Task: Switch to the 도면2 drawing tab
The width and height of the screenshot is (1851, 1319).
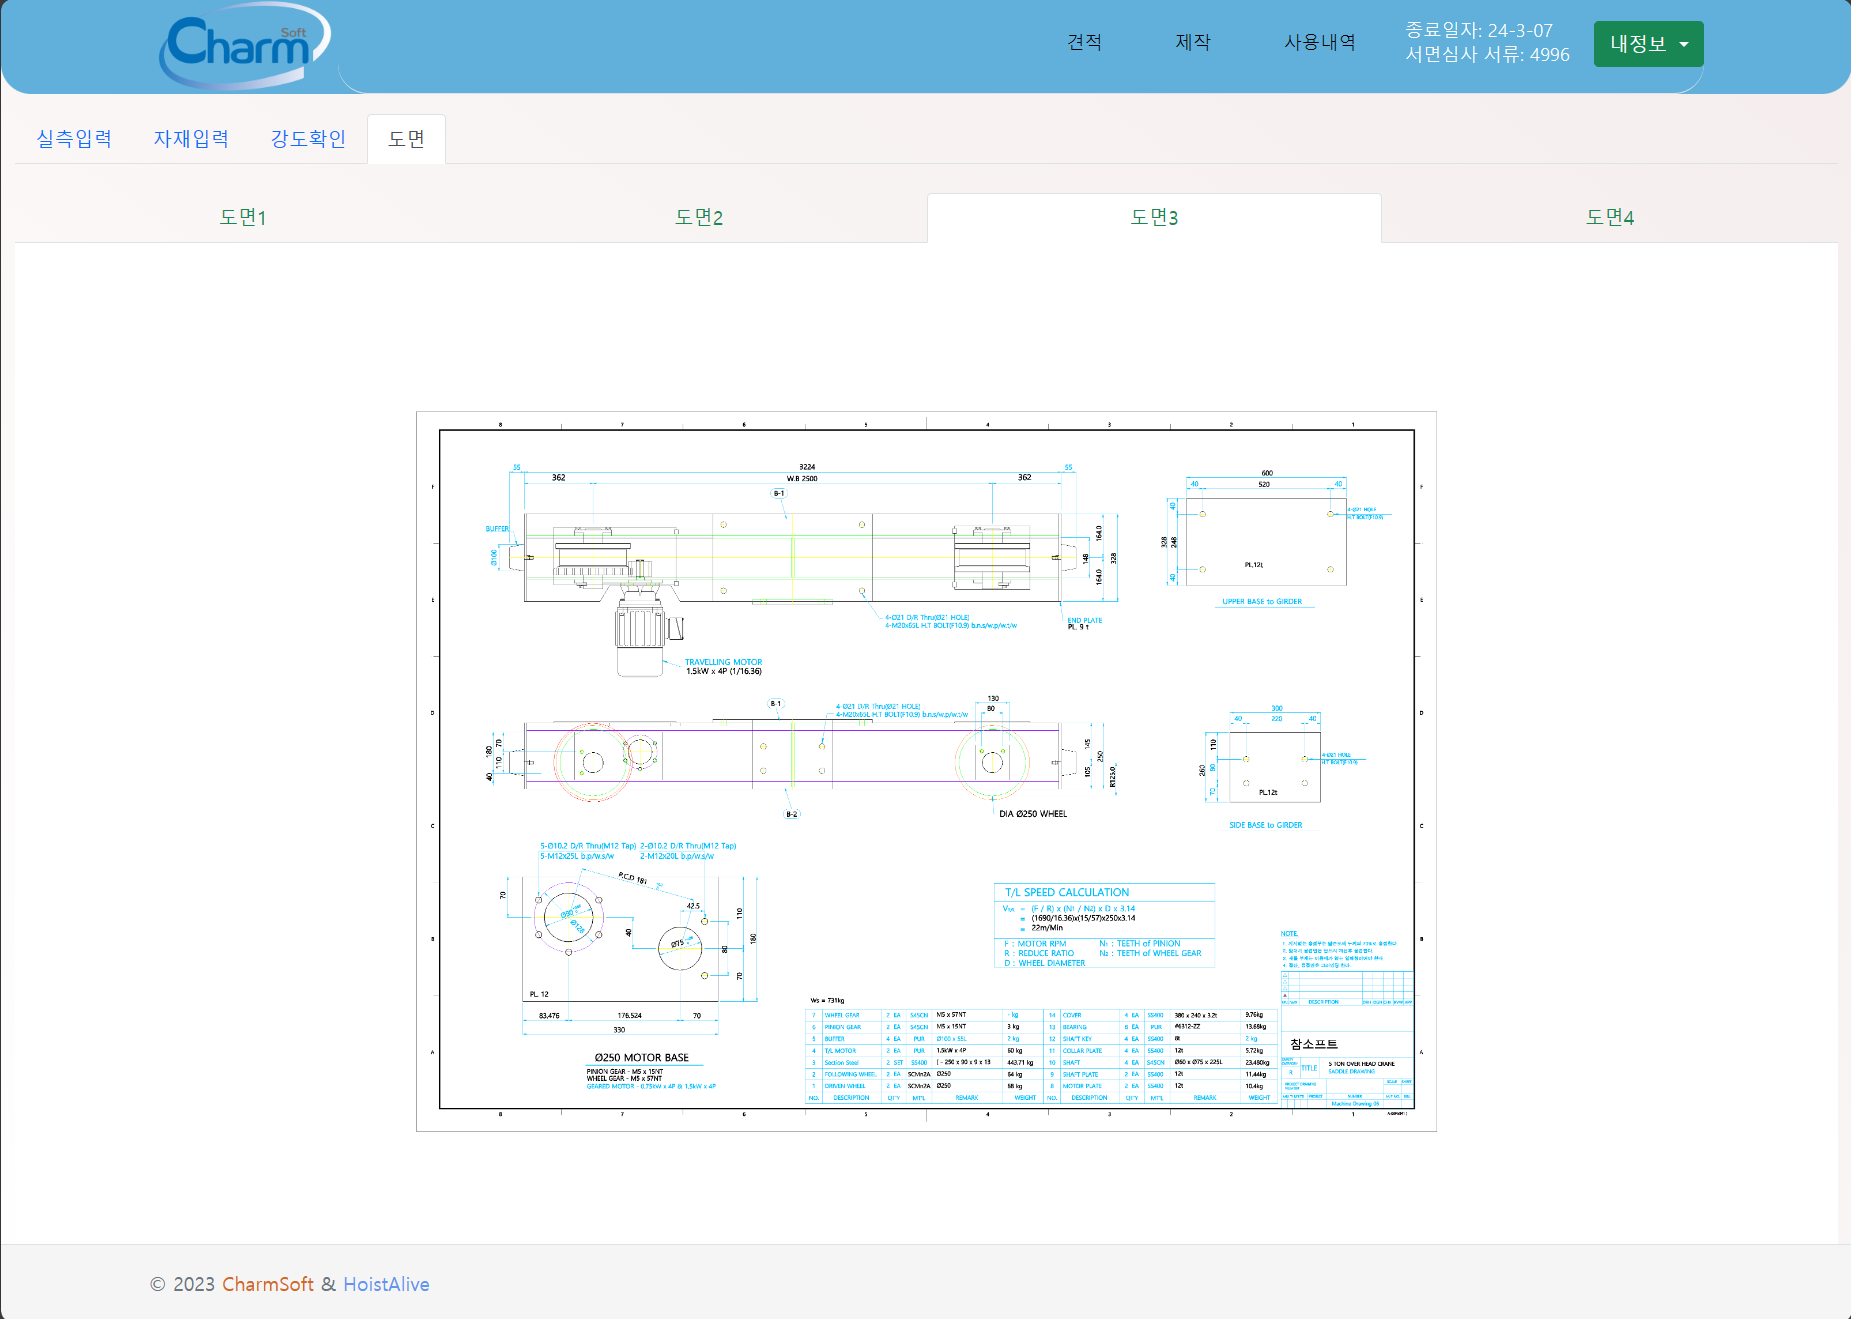Action: coord(699,218)
